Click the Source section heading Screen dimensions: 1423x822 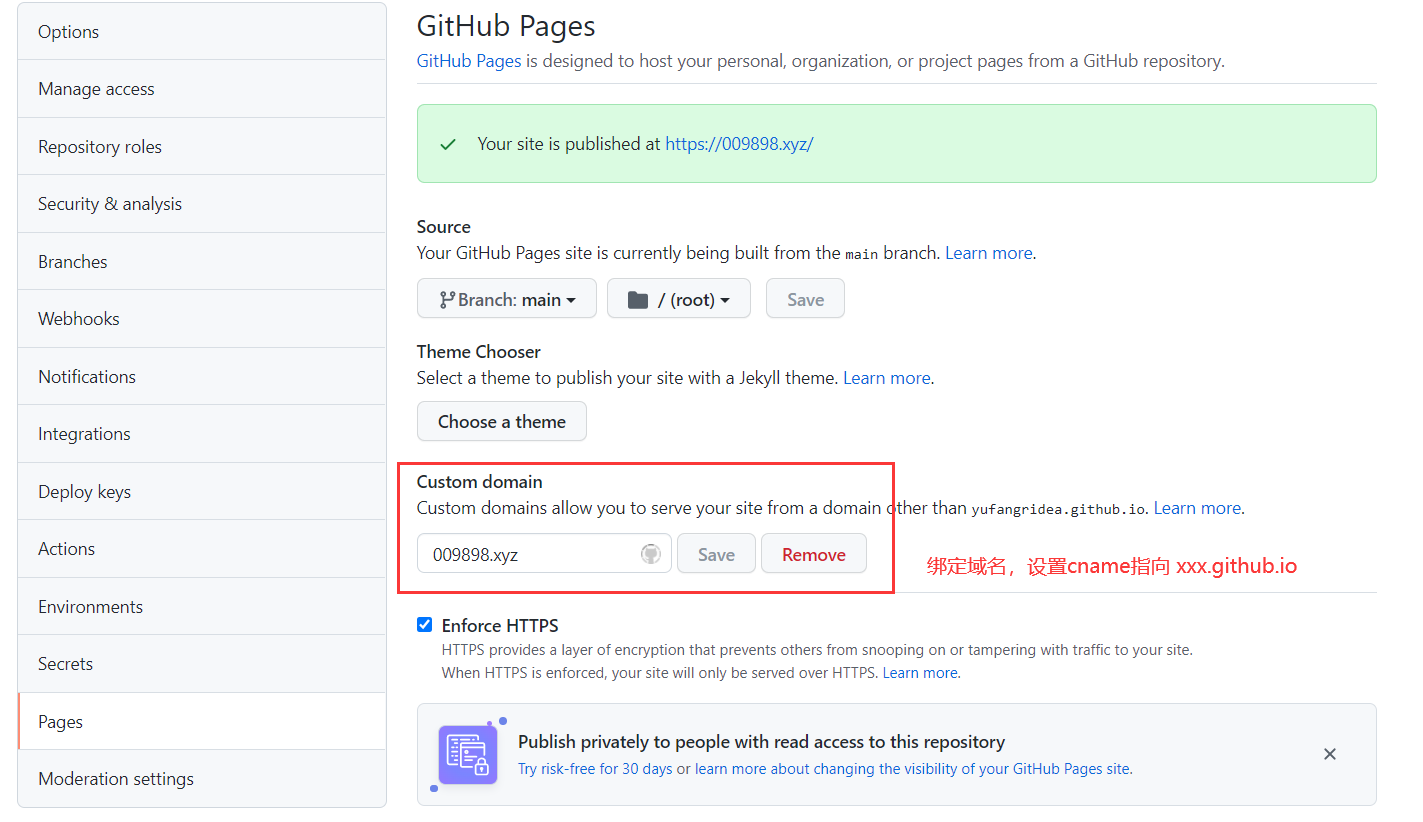point(444,227)
